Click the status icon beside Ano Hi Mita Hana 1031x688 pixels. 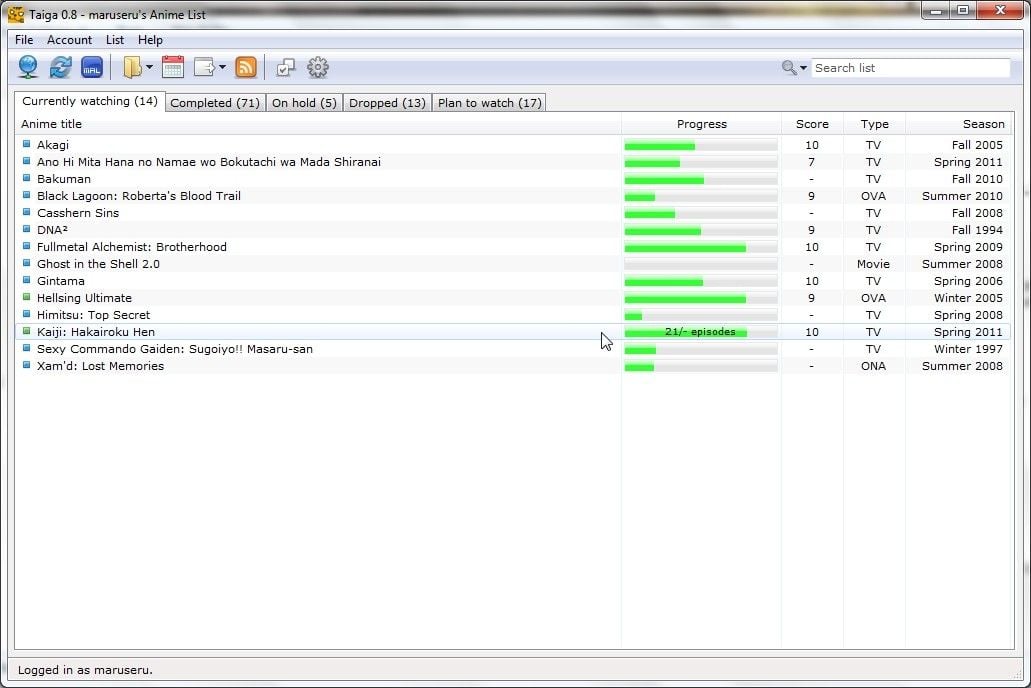(x=26, y=161)
